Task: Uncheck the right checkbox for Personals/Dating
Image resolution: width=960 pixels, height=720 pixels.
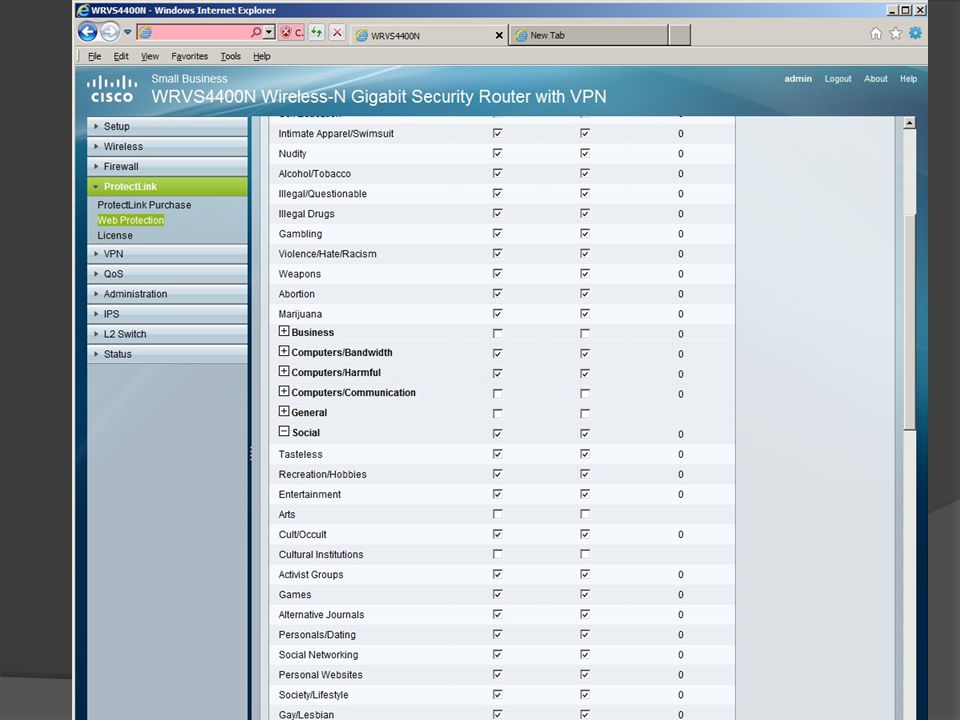Action: (x=585, y=634)
